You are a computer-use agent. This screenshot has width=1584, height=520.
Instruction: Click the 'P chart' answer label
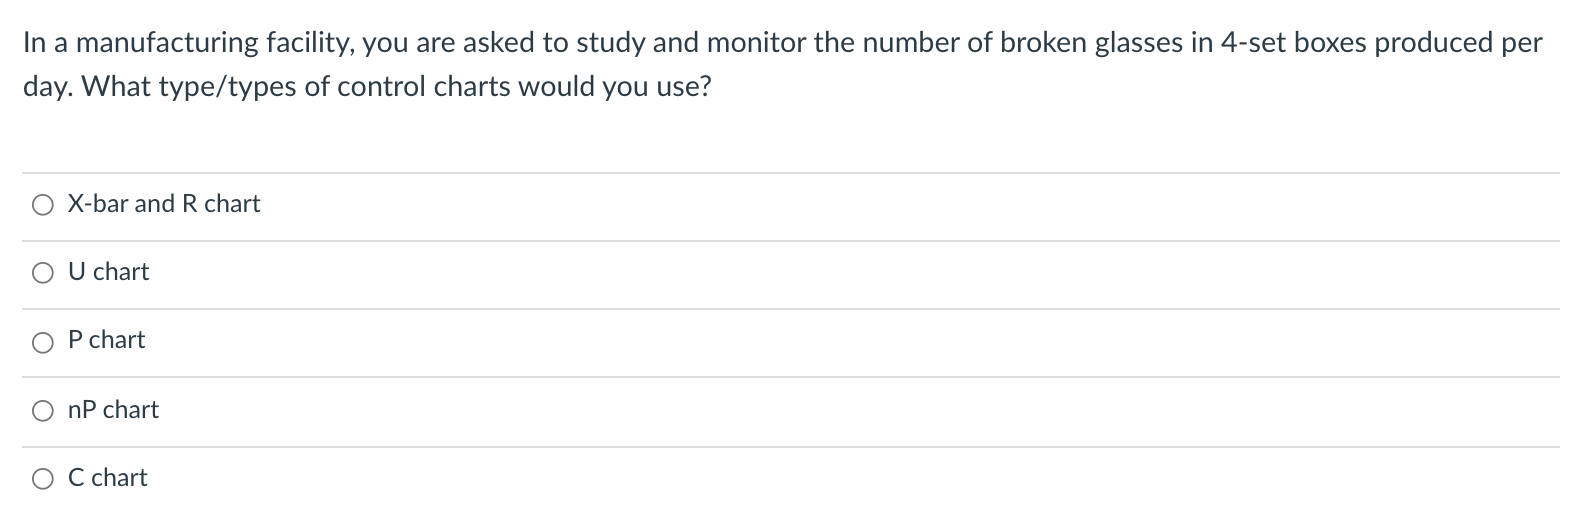(x=107, y=340)
